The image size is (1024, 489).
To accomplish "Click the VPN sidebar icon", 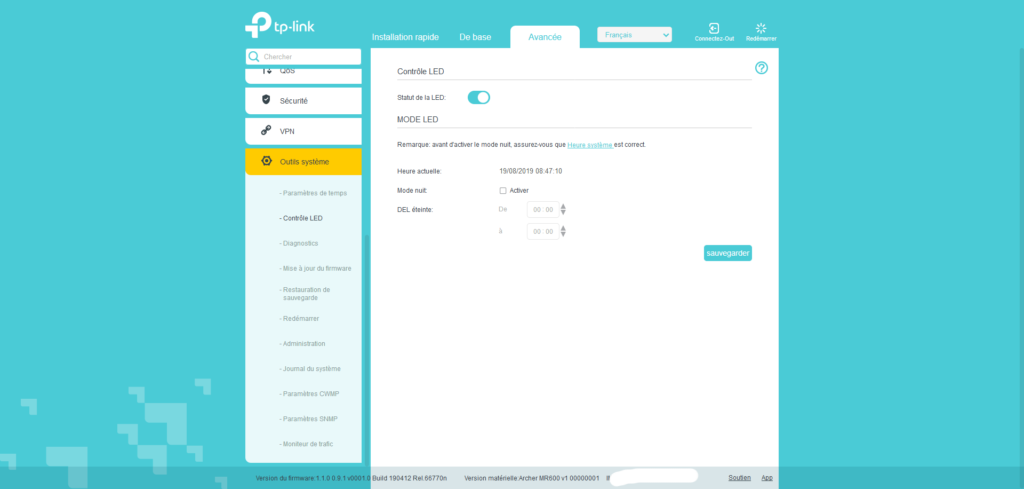I will 266,131.
